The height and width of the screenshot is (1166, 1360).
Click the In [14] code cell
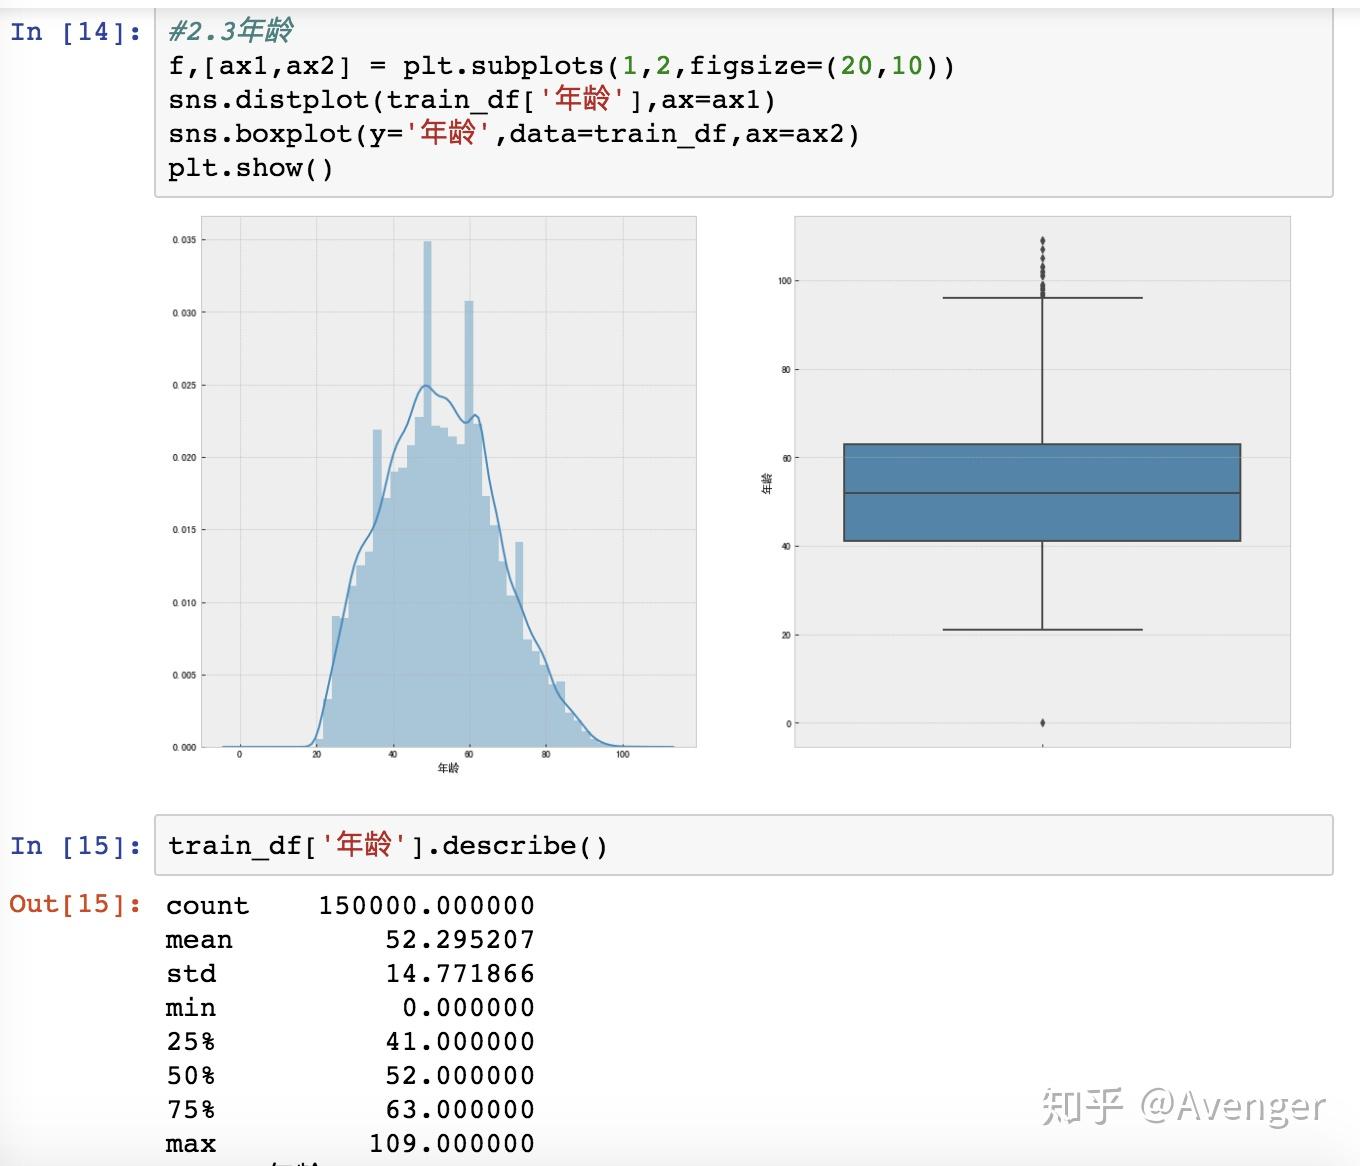pos(743,101)
